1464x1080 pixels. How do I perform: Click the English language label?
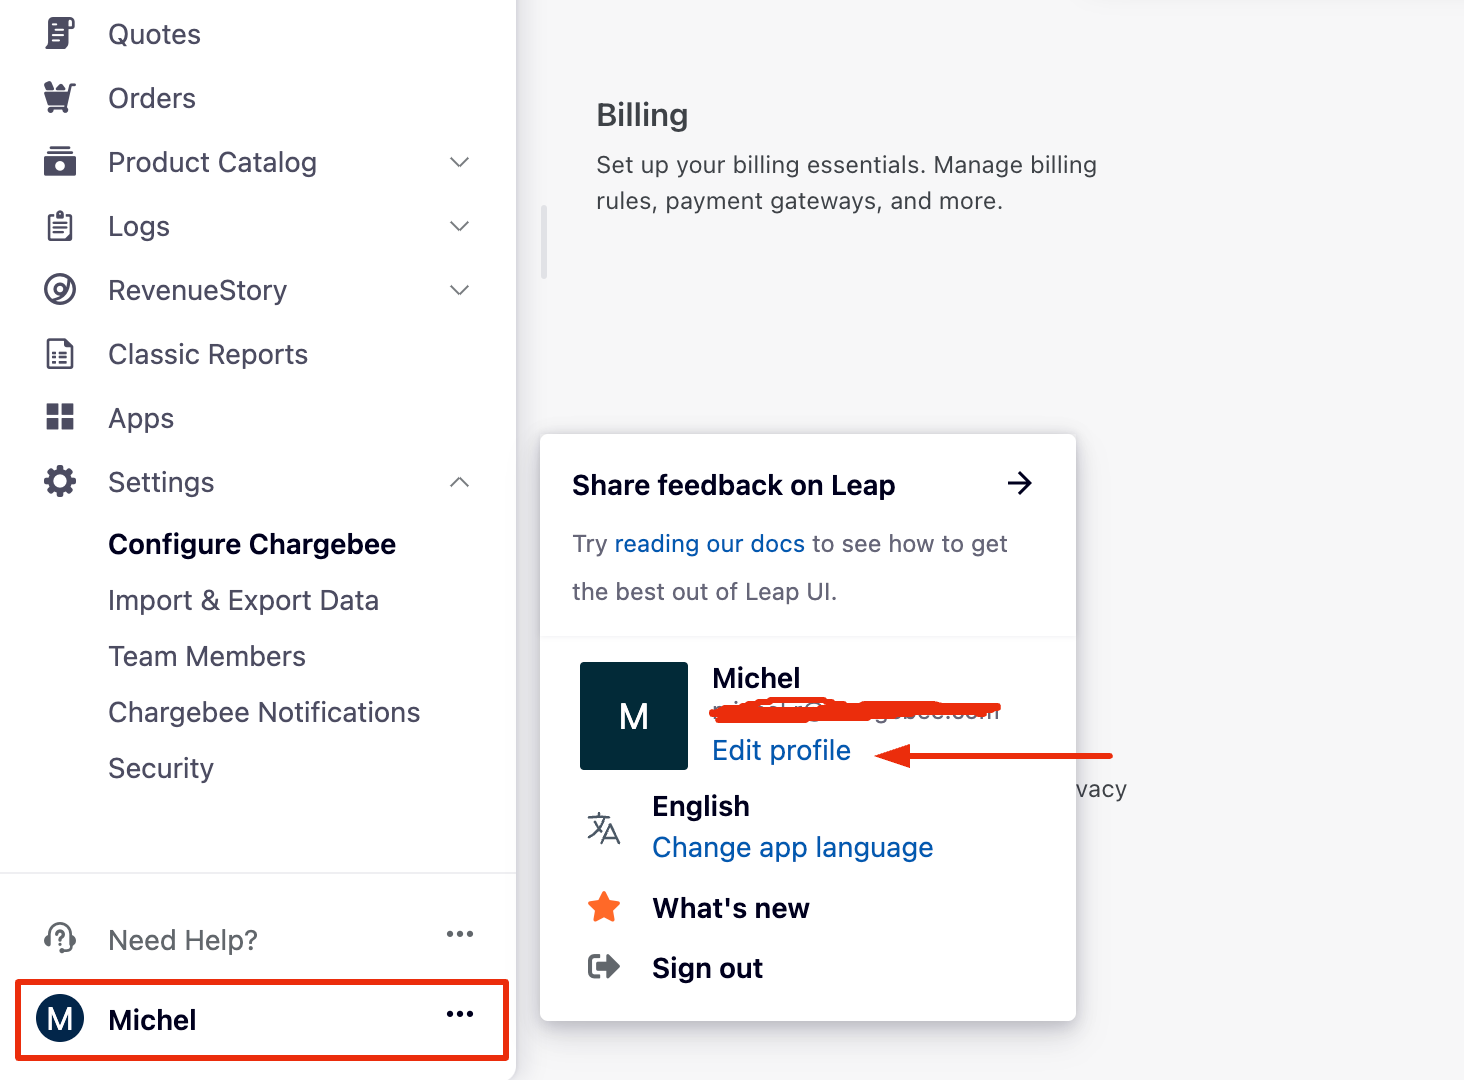tap(701, 806)
